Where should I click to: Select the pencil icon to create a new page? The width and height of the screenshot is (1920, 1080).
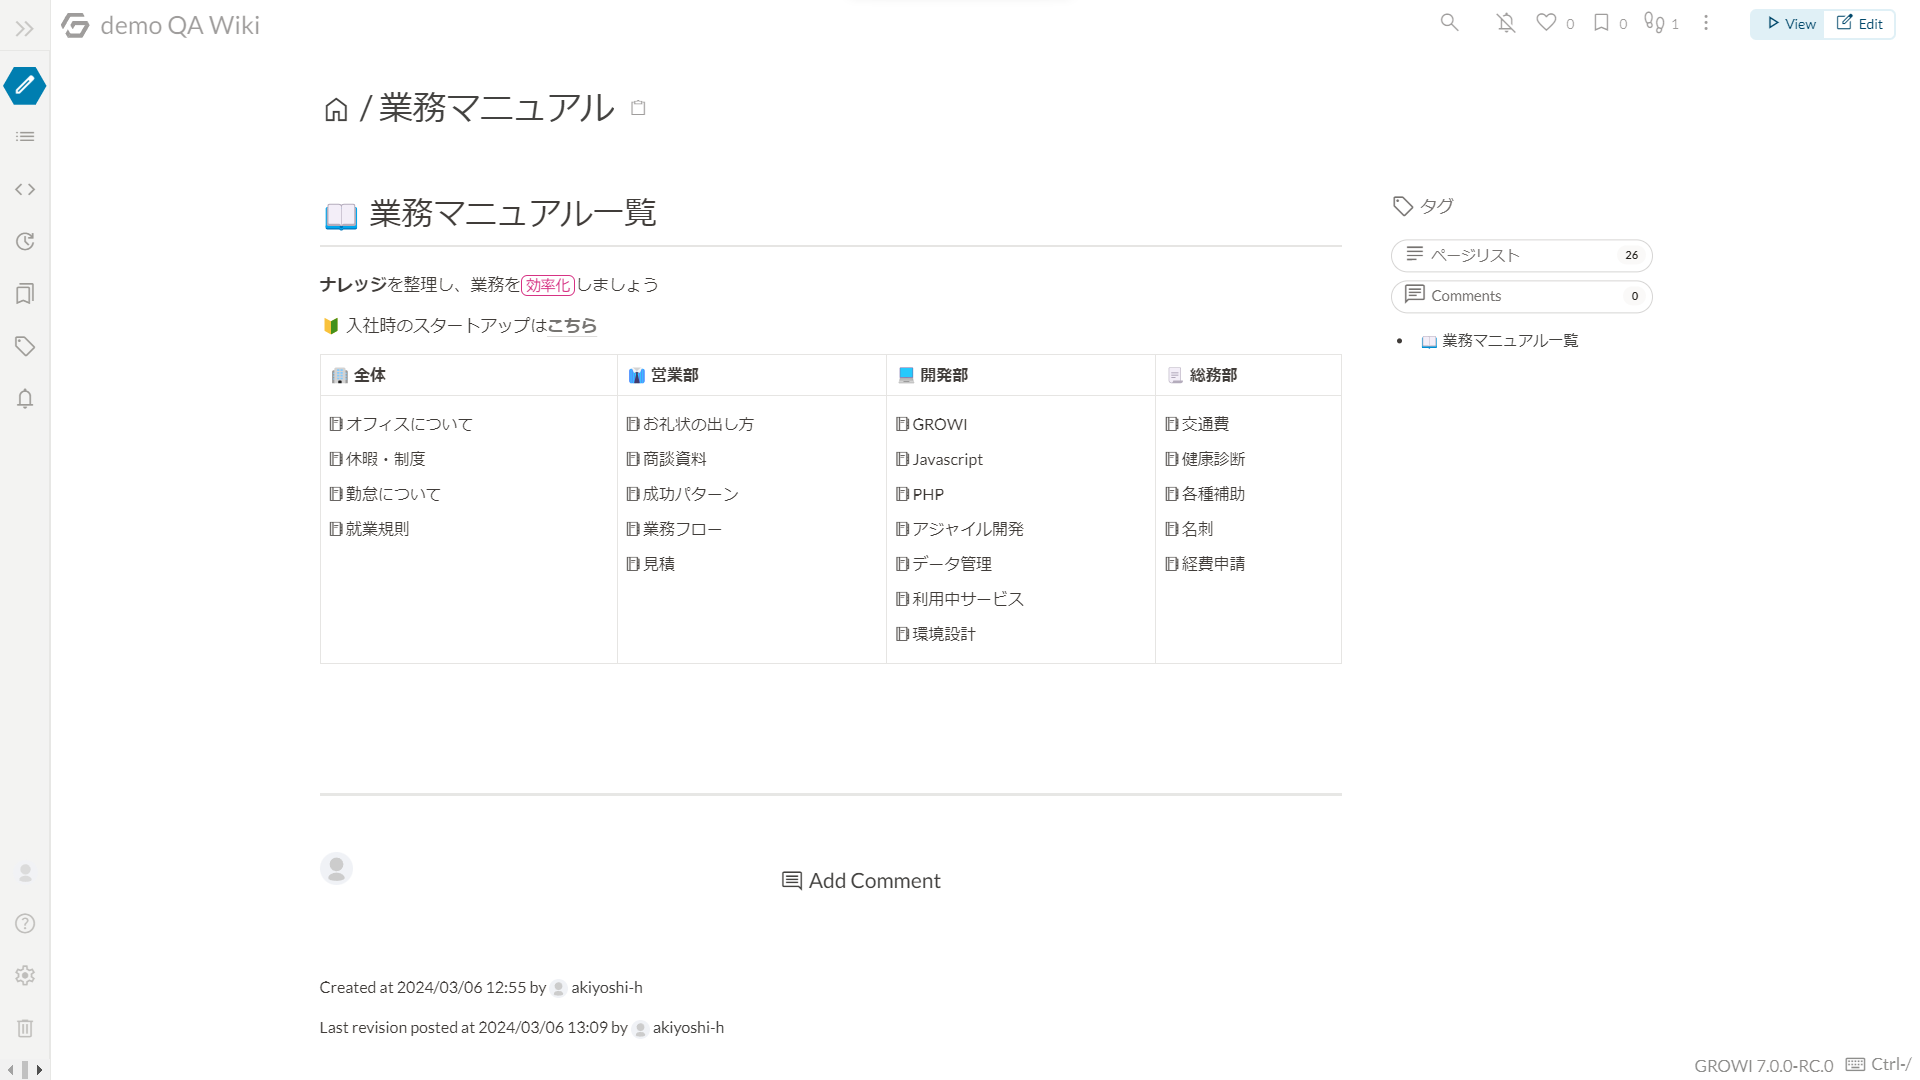click(x=24, y=86)
